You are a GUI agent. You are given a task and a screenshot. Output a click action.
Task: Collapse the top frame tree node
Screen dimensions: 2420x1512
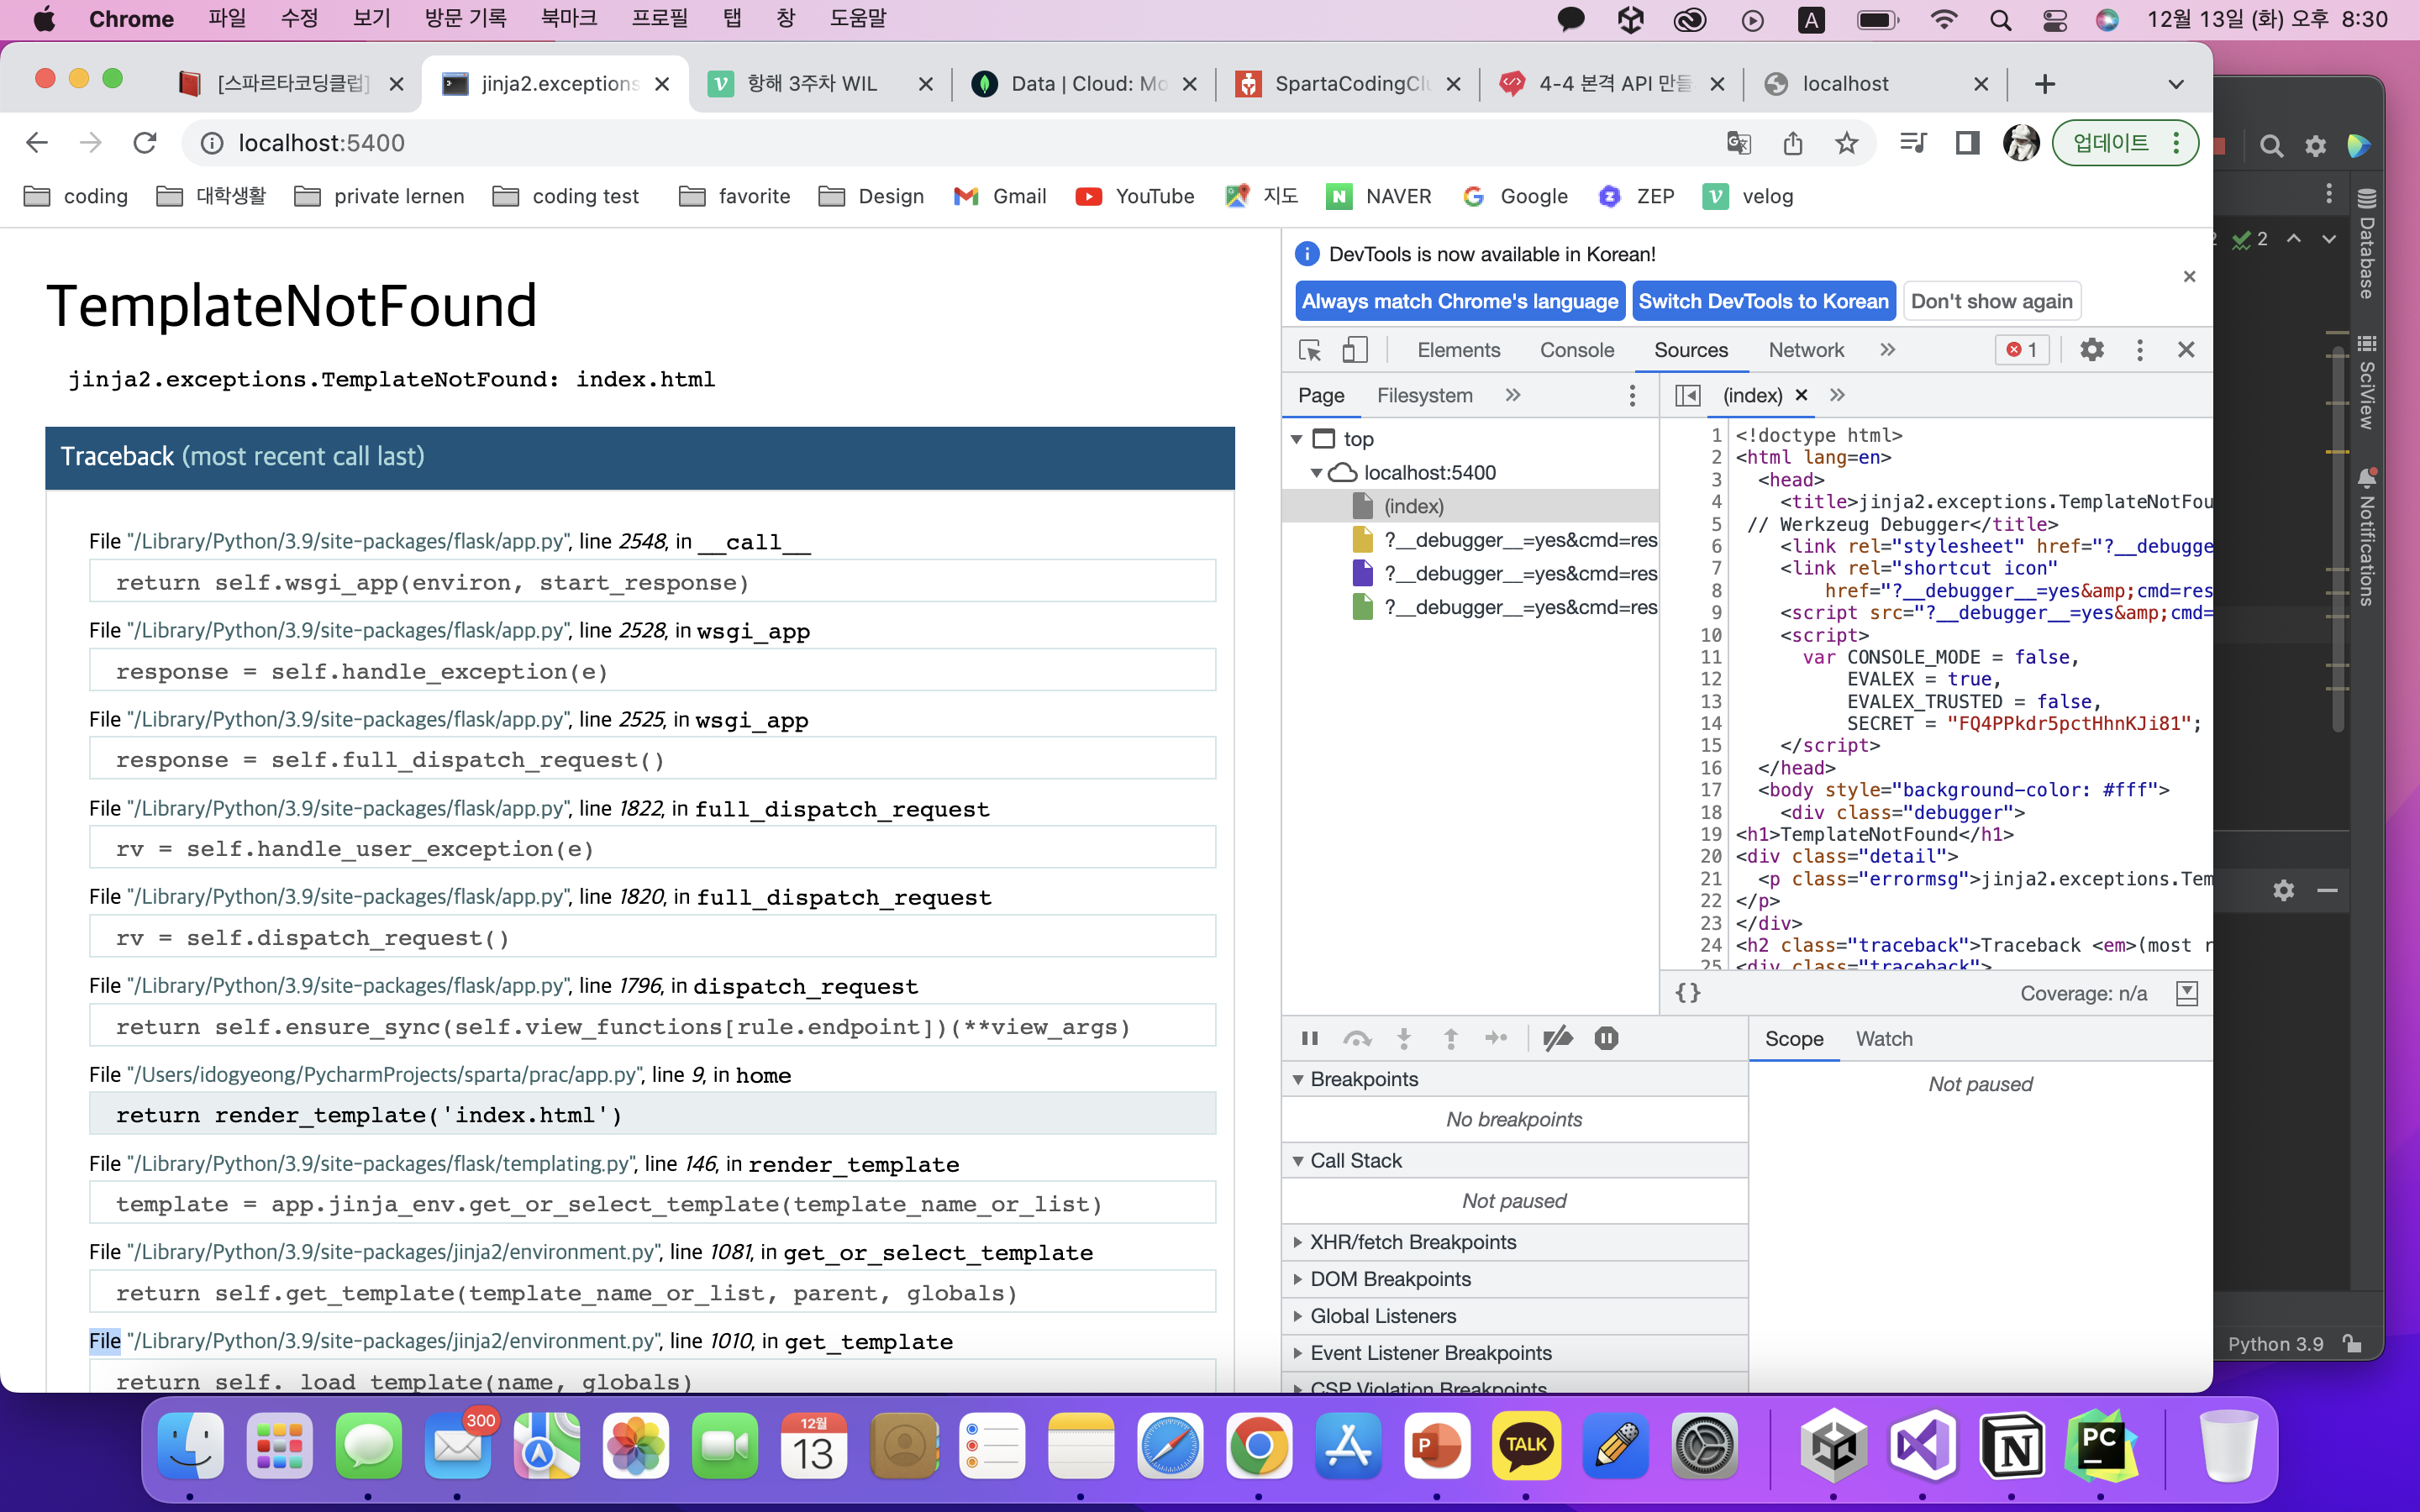1297,439
